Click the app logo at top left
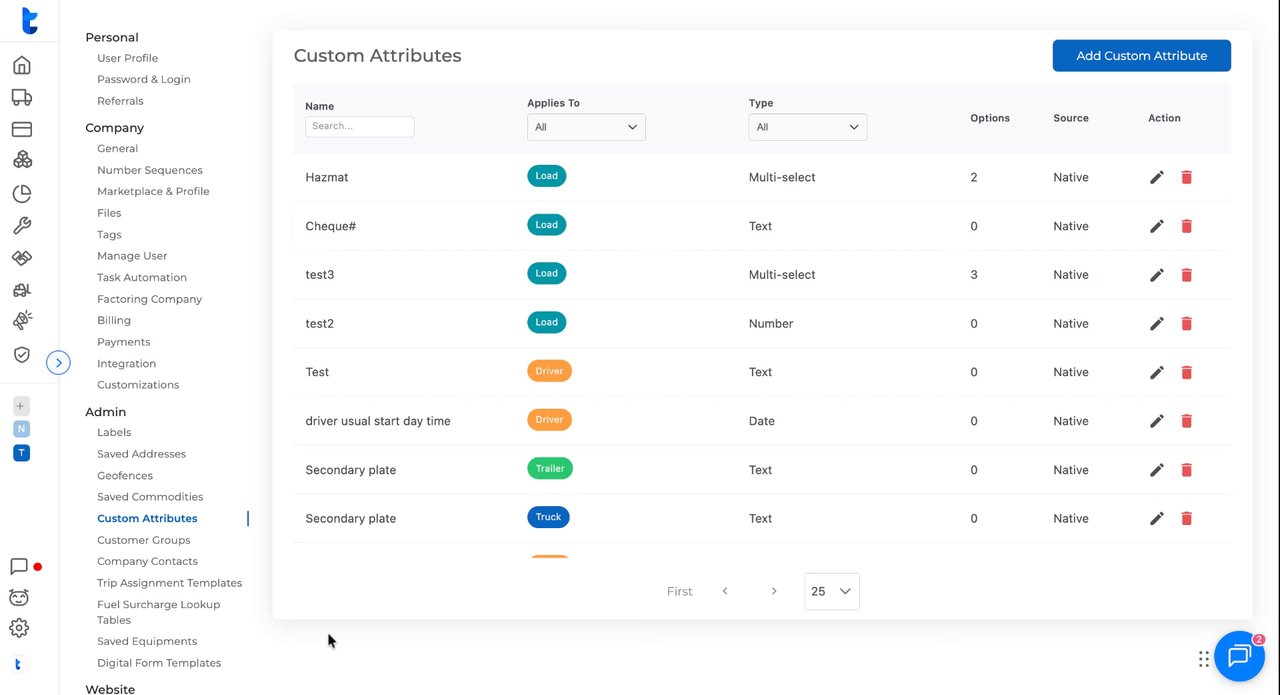Screen dimensions: 1280x695 (x=29, y=20)
